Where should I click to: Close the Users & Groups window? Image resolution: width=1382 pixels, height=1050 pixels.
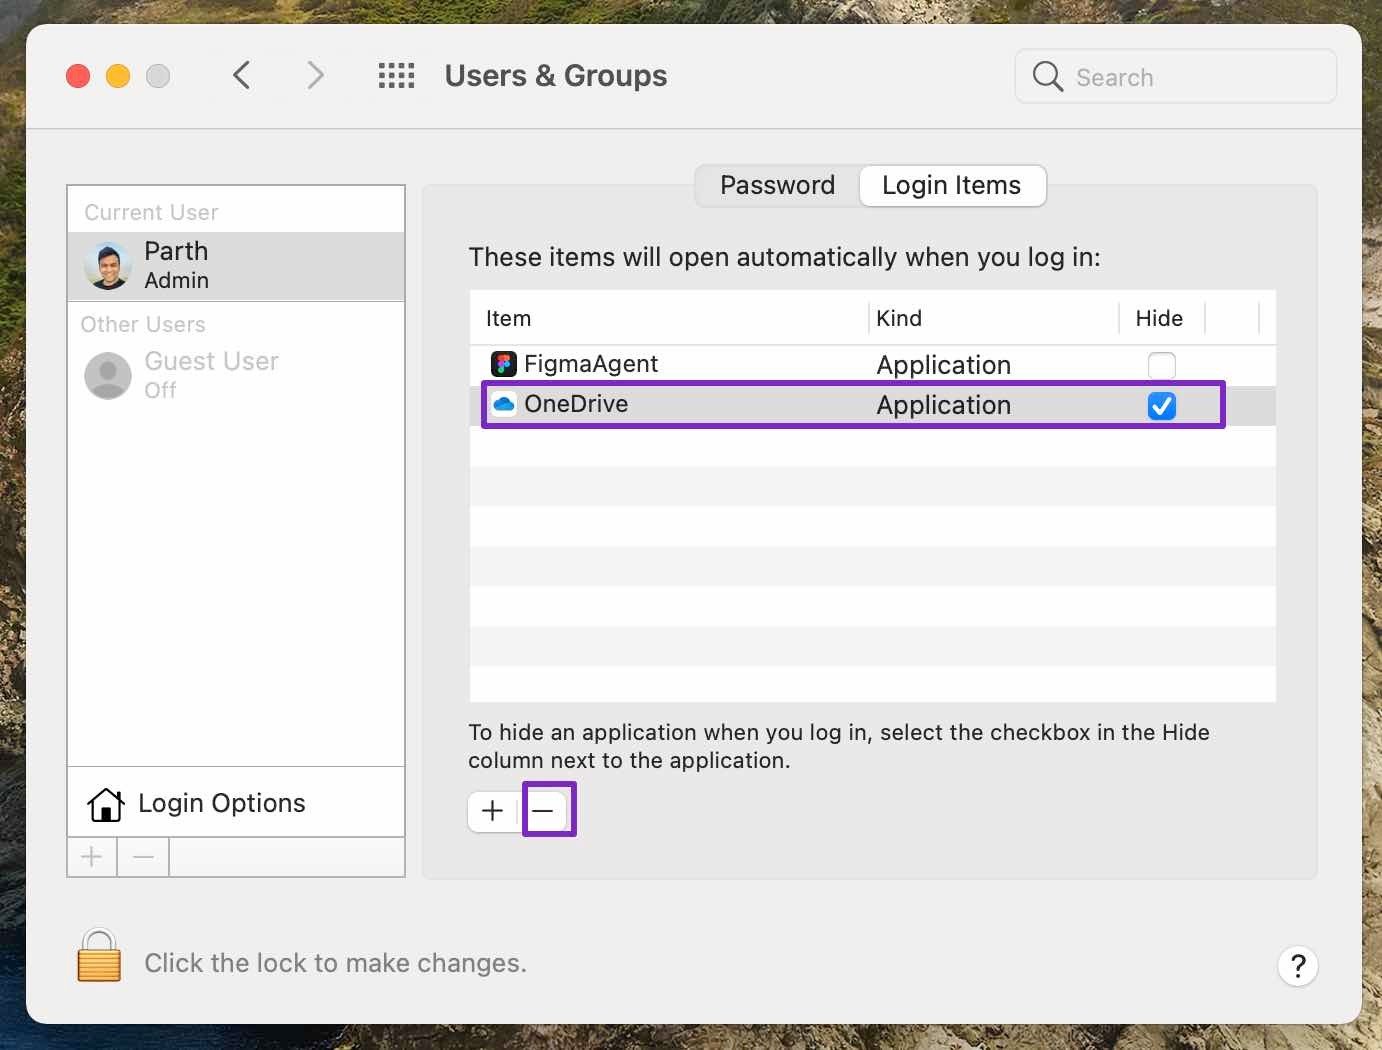point(78,76)
